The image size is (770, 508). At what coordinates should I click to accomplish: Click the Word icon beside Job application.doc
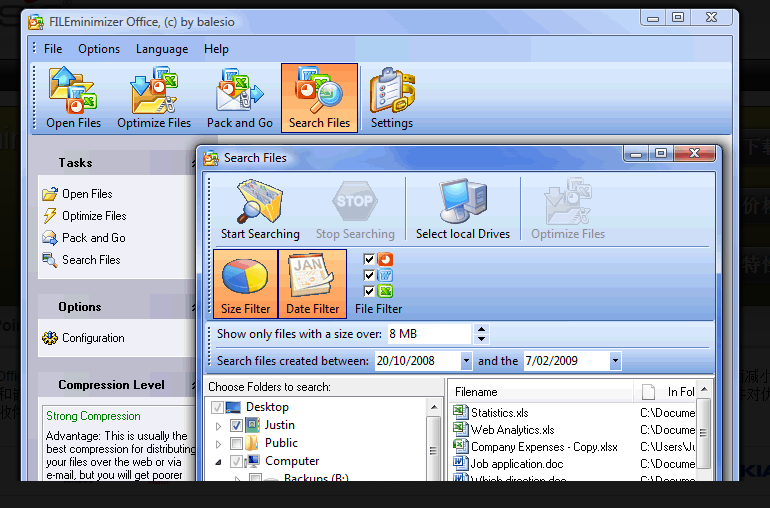[x=460, y=463]
